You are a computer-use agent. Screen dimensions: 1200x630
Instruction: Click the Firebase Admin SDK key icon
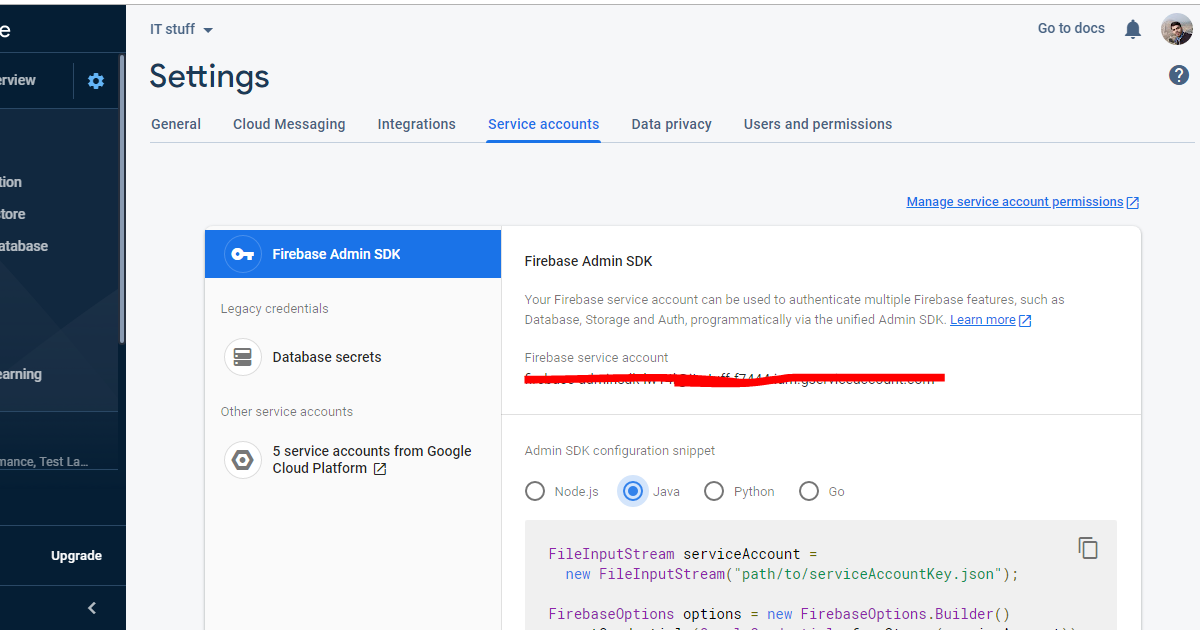click(x=242, y=254)
